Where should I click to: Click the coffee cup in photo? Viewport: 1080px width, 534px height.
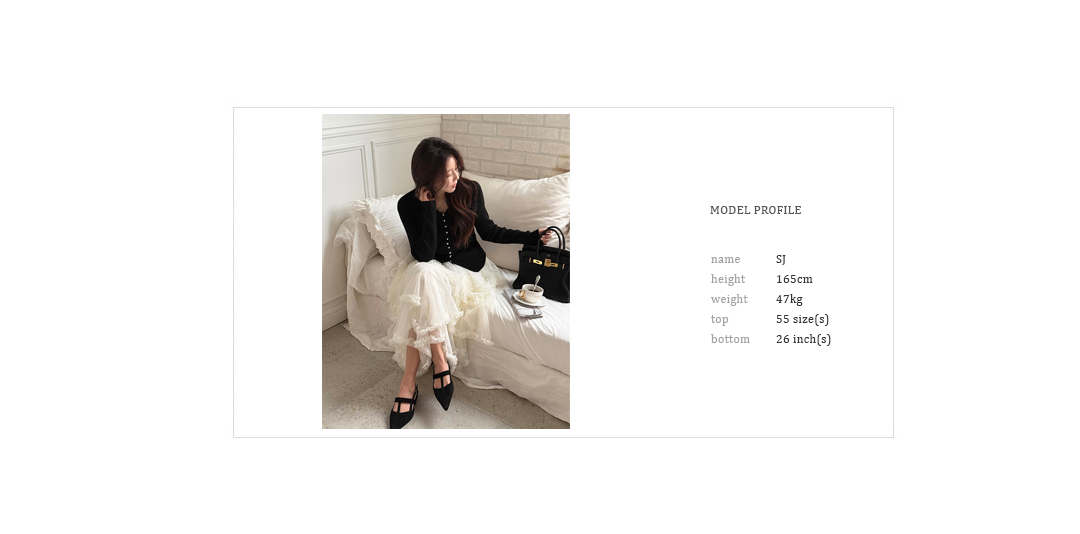[532, 292]
